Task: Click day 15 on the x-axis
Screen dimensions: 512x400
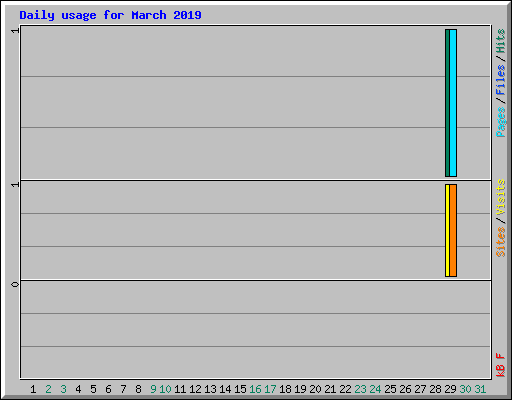Action: click(x=240, y=389)
